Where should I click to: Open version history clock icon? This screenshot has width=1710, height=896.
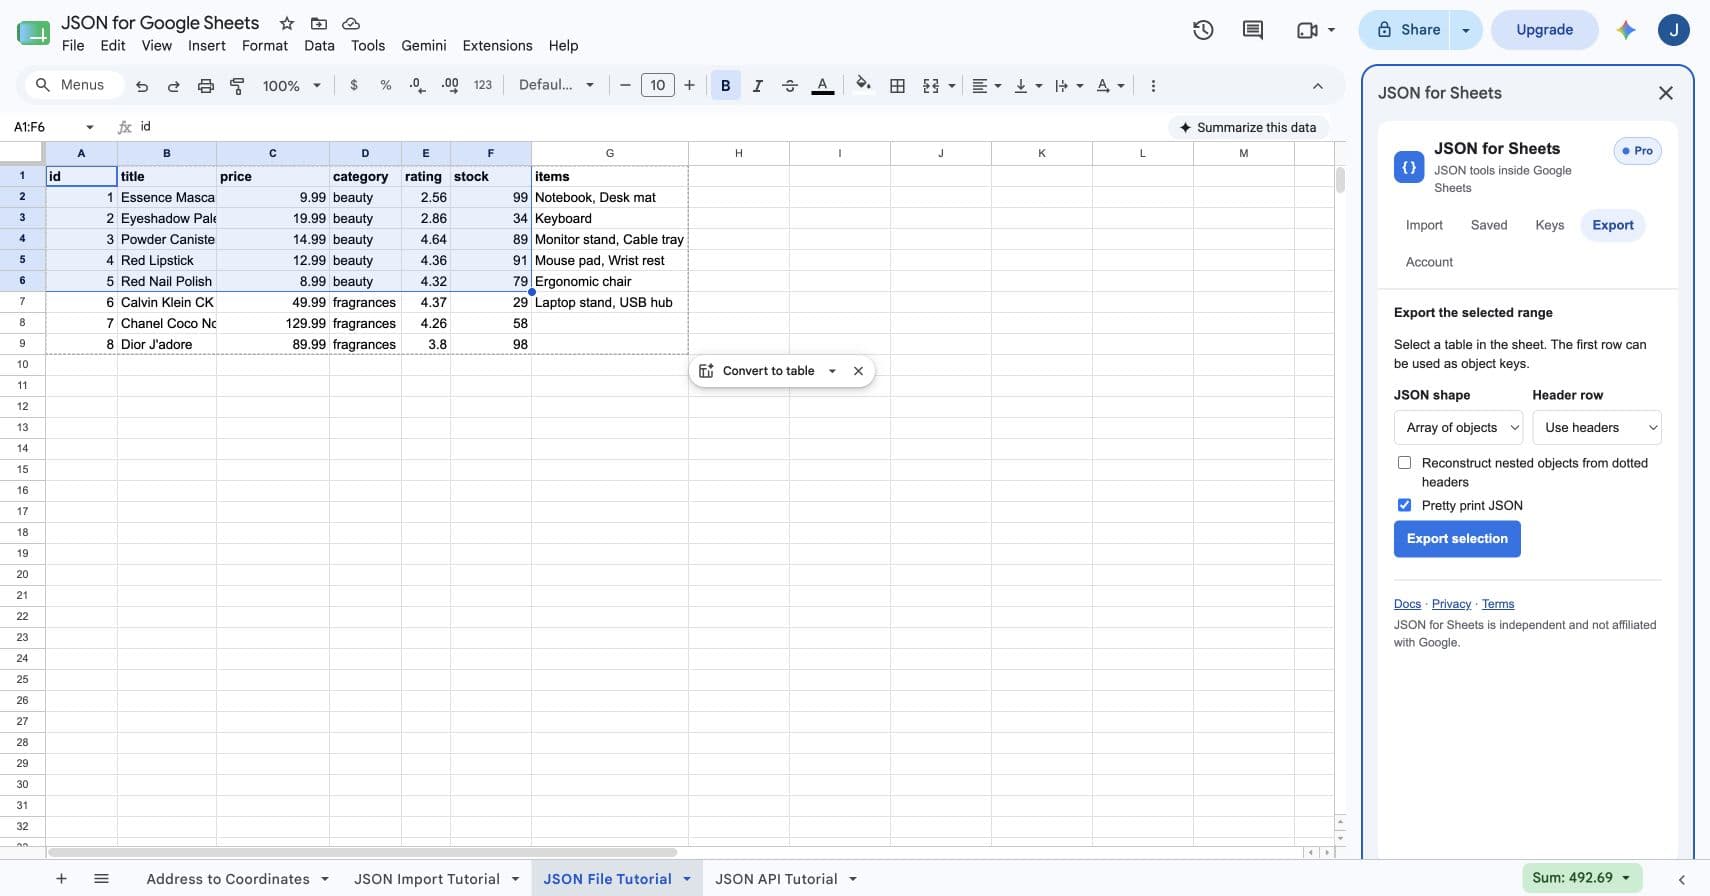1203,30
